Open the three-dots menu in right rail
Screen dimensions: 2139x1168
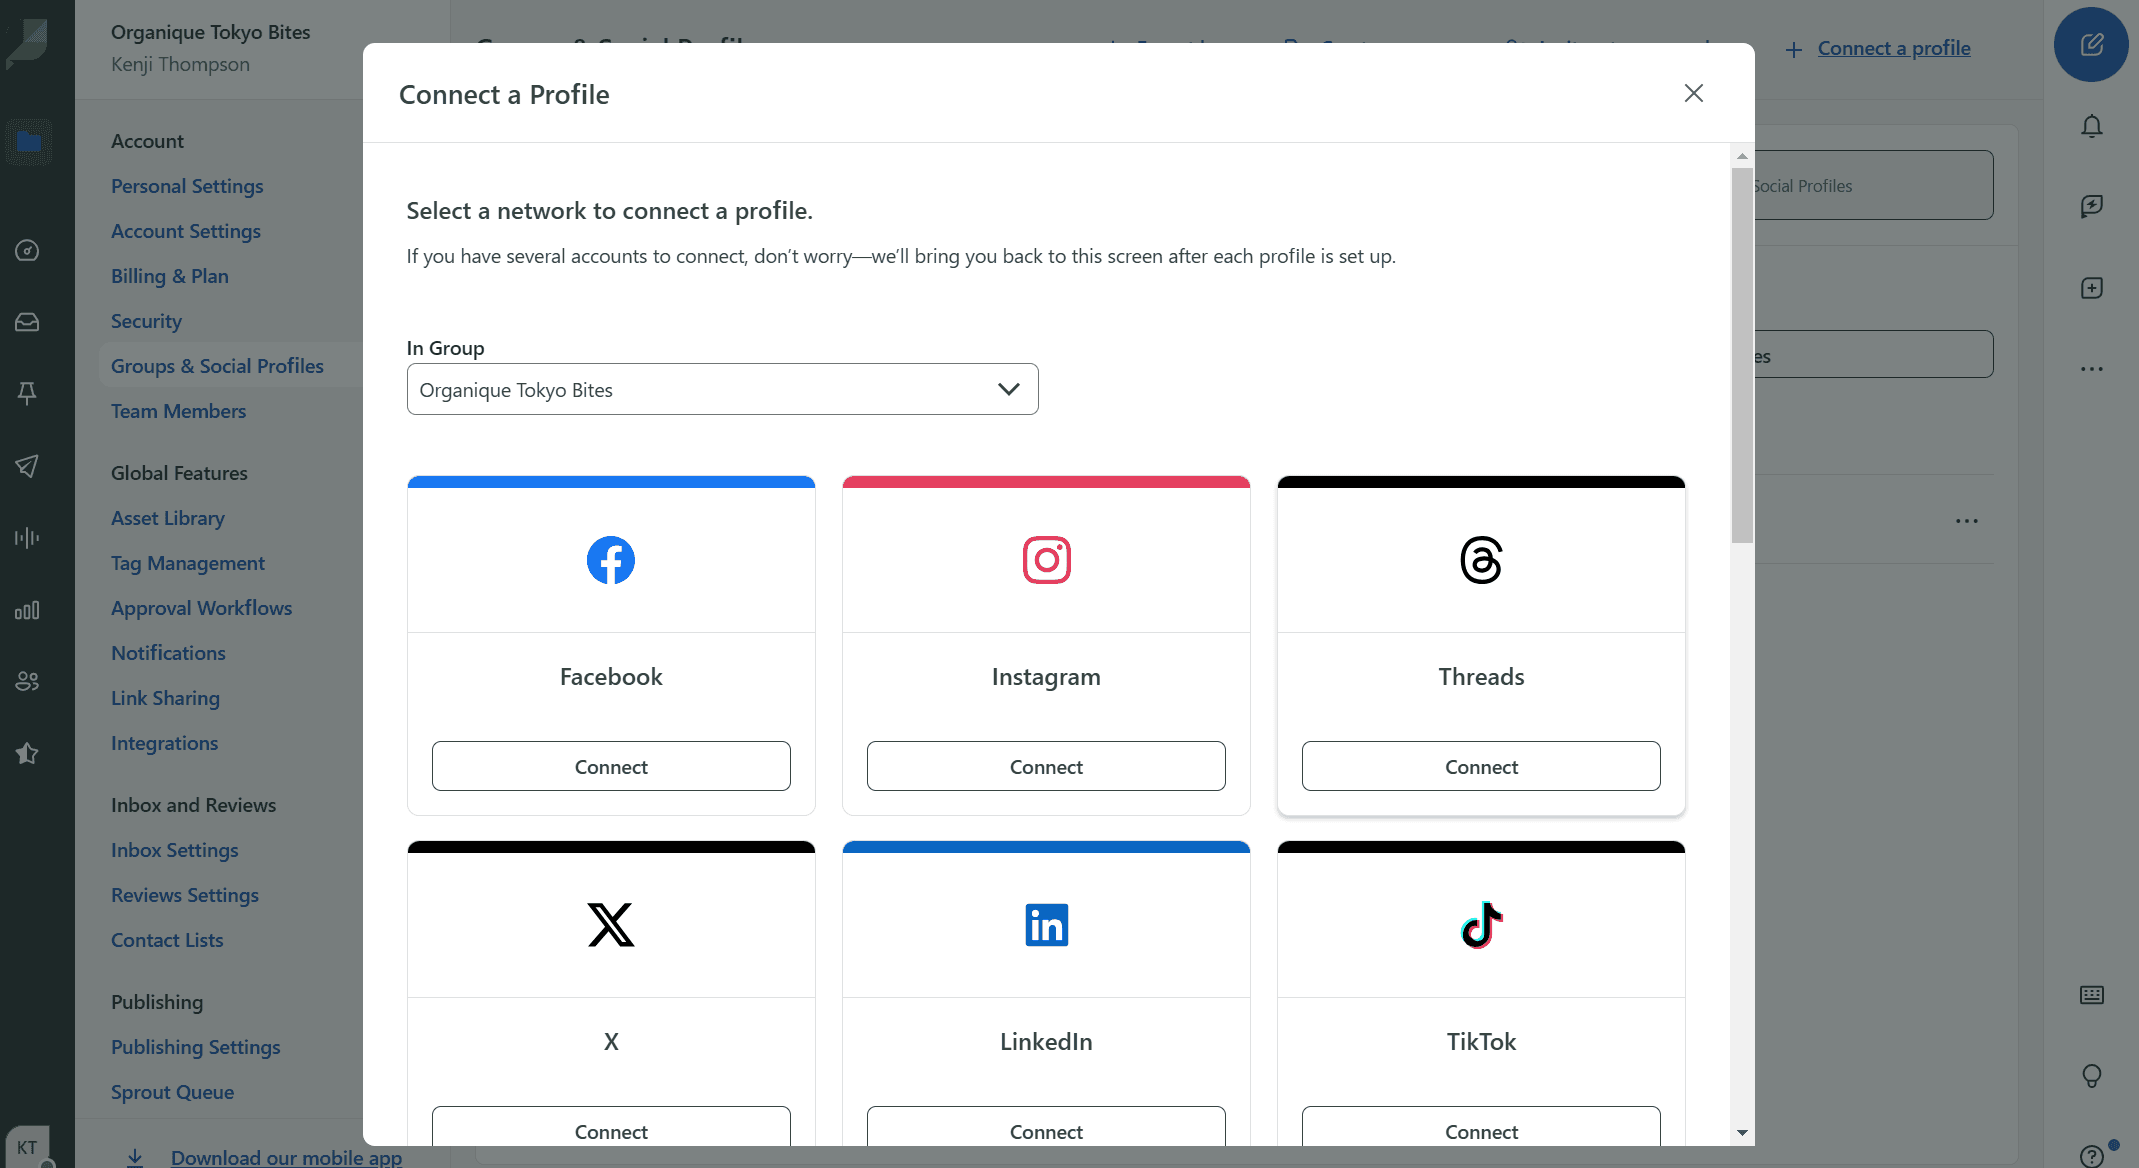(x=2091, y=369)
